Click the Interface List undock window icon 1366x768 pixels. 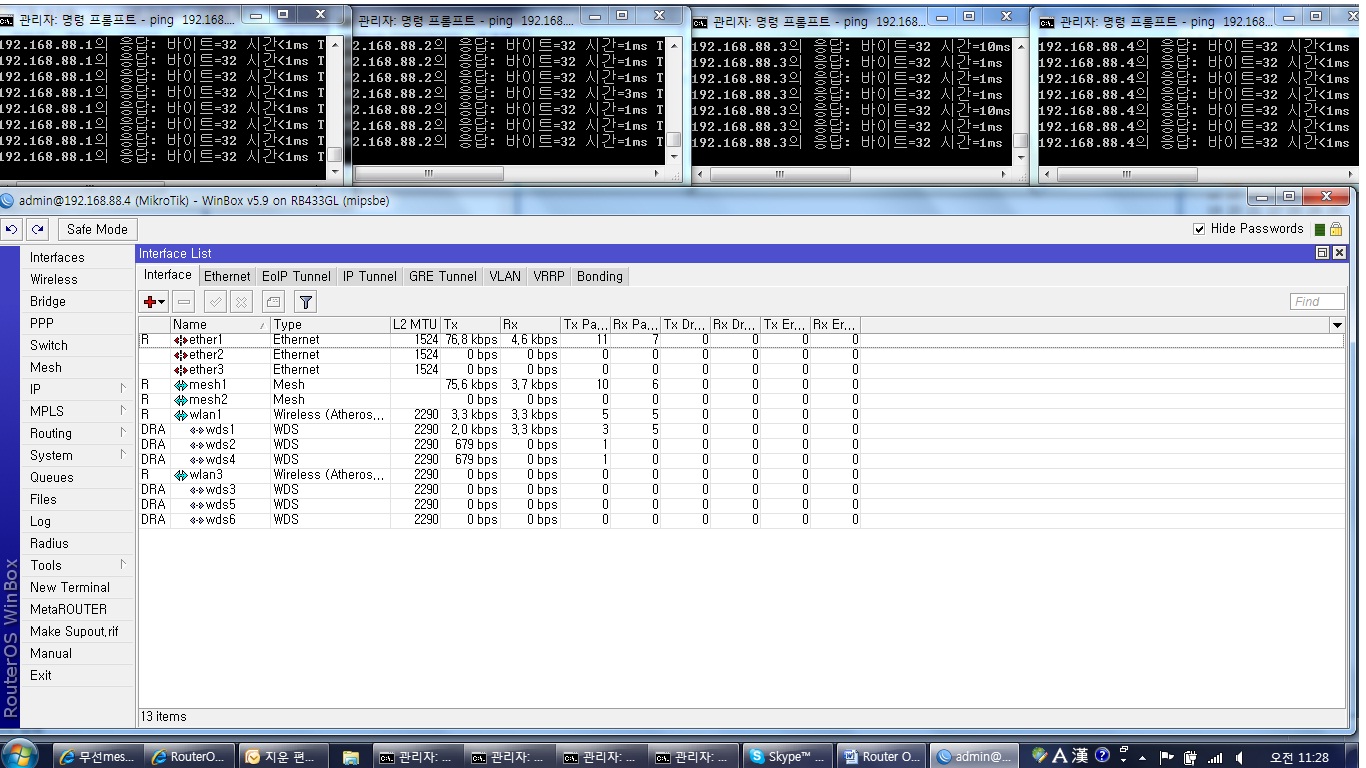(1323, 253)
